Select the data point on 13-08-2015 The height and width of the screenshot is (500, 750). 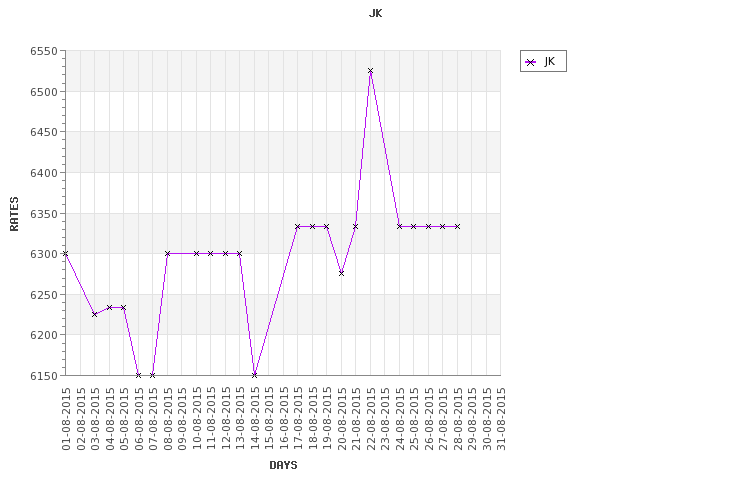[x=240, y=254]
